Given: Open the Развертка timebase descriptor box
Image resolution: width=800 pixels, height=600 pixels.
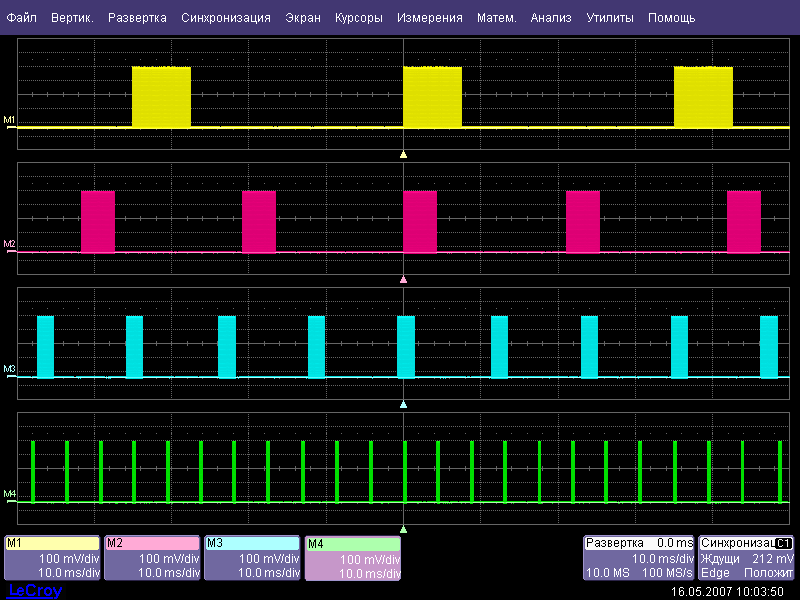Looking at the screenshot, I should [x=639, y=558].
